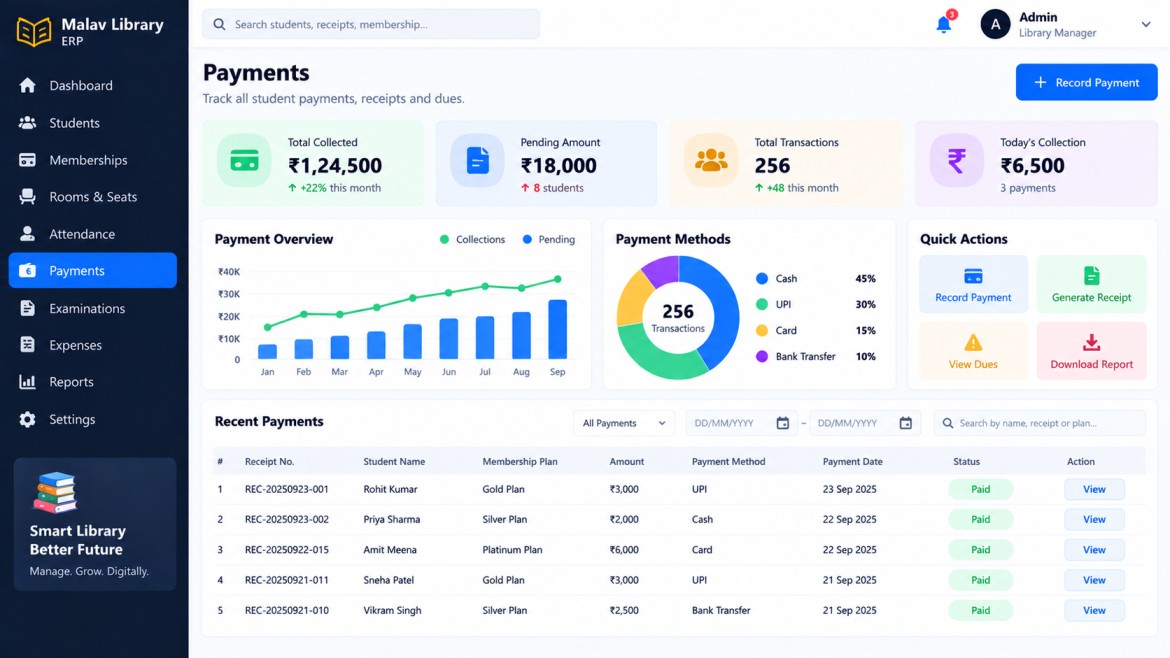View Priya Sharma's payment

(x=1094, y=519)
